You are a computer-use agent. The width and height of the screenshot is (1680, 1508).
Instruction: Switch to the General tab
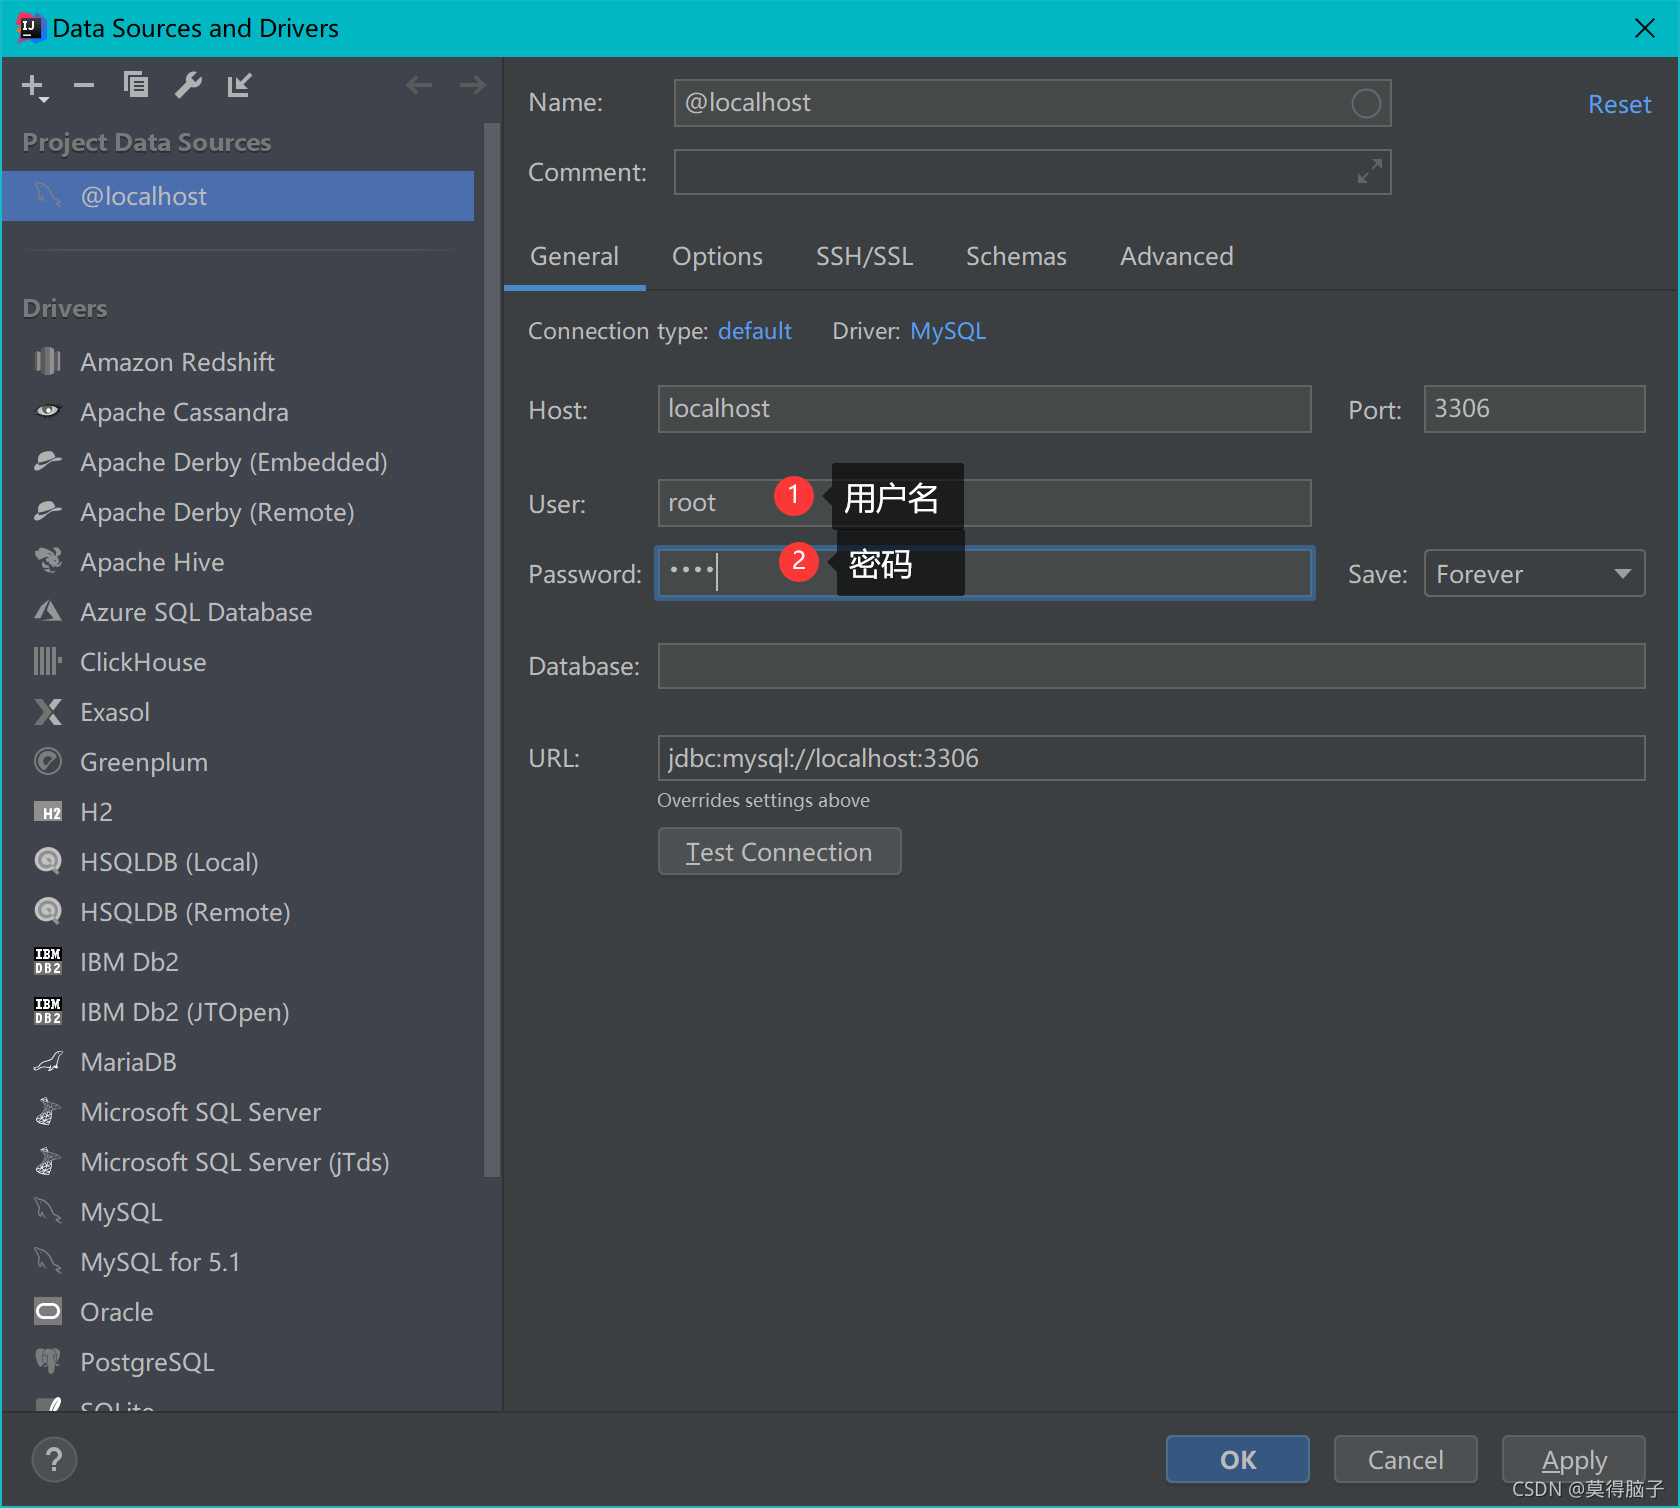(574, 256)
